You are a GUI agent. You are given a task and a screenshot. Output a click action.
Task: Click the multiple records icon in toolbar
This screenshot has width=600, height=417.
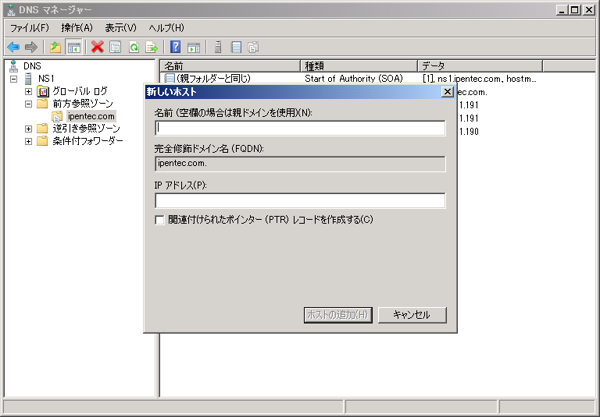click(x=253, y=47)
